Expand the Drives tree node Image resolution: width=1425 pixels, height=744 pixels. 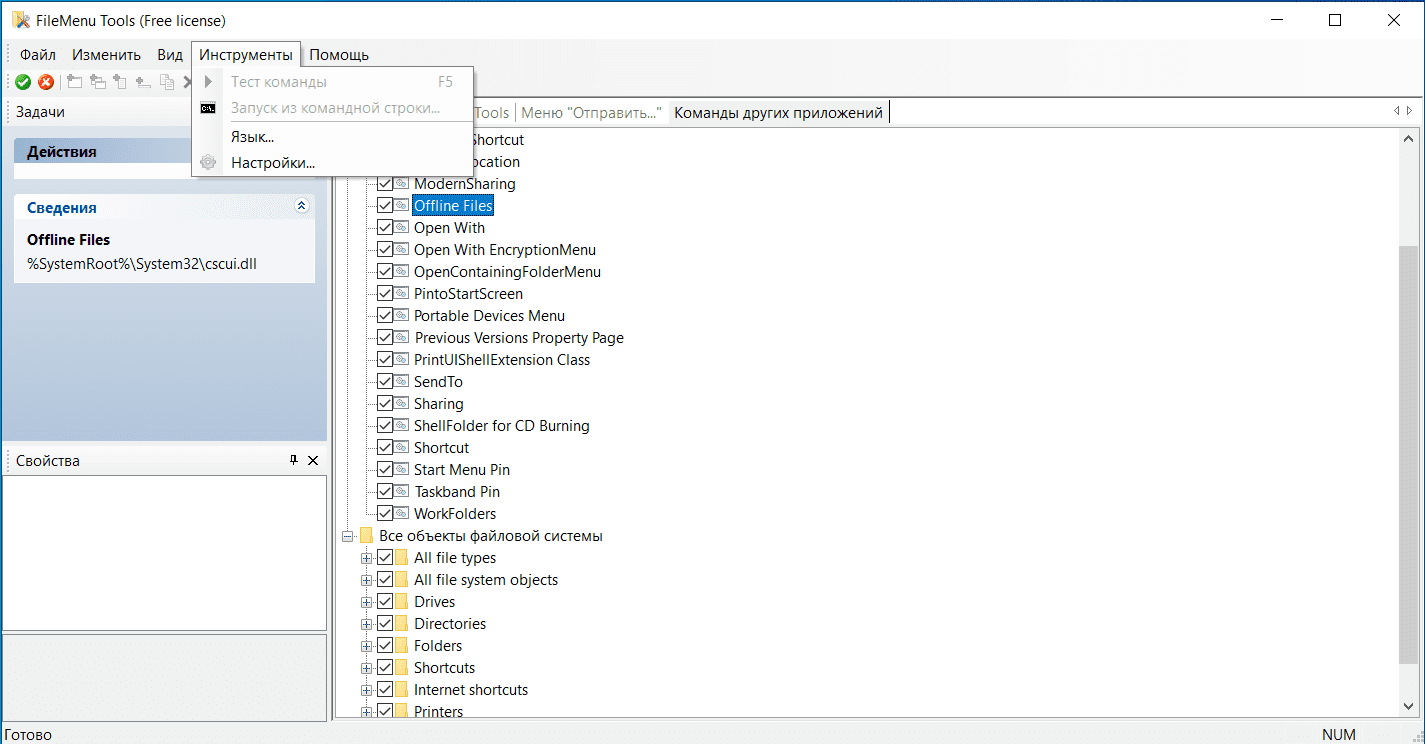pyautogui.click(x=367, y=602)
